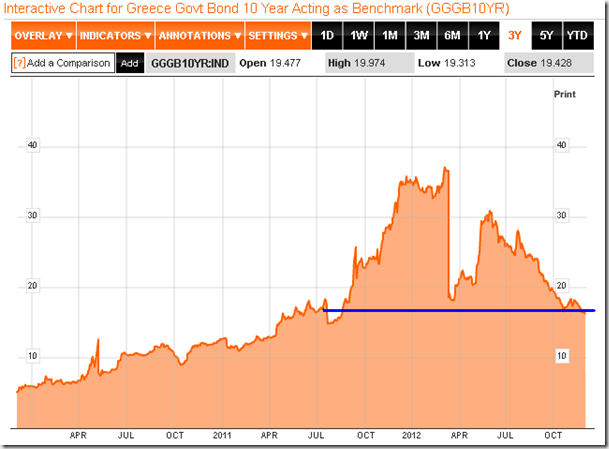The width and height of the screenshot is (609, 449).
Task: Click the question mark help icon
Action: [19, 63]
